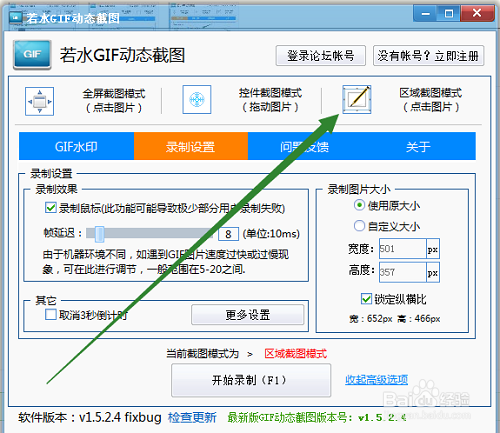
Task: Toggle the 锁定纵横比 checkbox
Action: coord(366,299)
